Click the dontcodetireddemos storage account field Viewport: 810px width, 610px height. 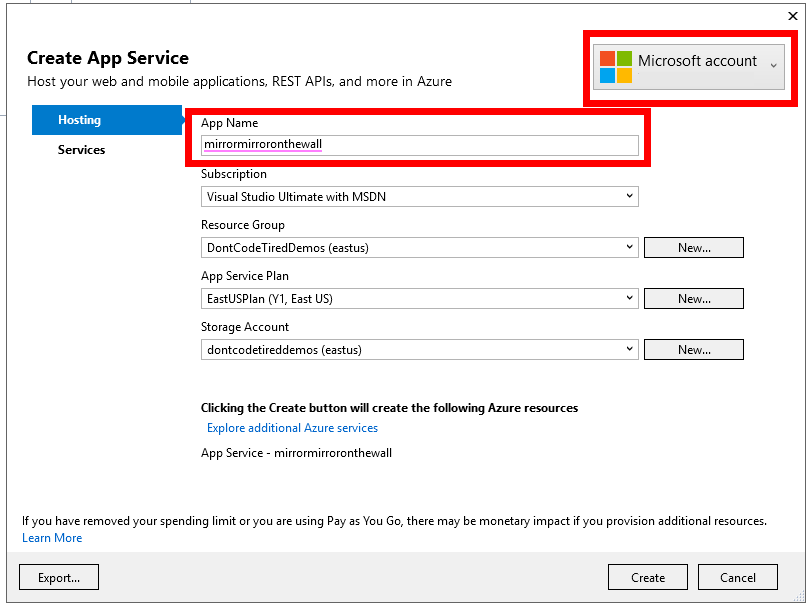(x=400, y=349)
